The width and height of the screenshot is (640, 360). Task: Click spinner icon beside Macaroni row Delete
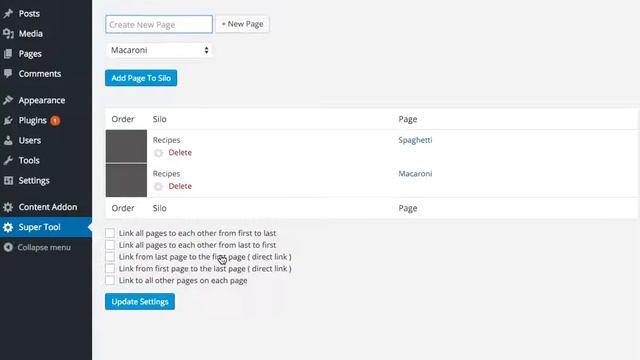pos(158,187)
